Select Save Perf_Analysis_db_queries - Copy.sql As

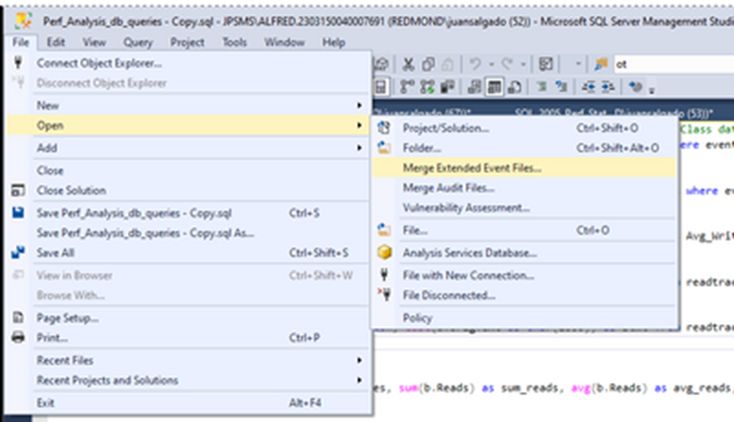187,233
